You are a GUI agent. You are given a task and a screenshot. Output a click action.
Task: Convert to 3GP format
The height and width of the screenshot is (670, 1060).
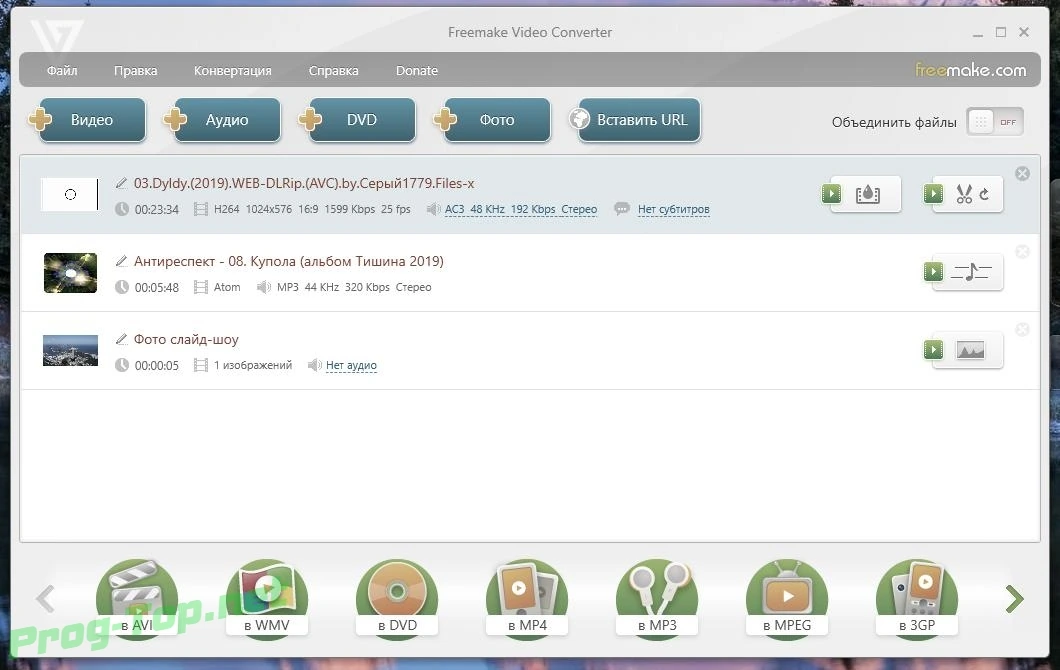917,598
